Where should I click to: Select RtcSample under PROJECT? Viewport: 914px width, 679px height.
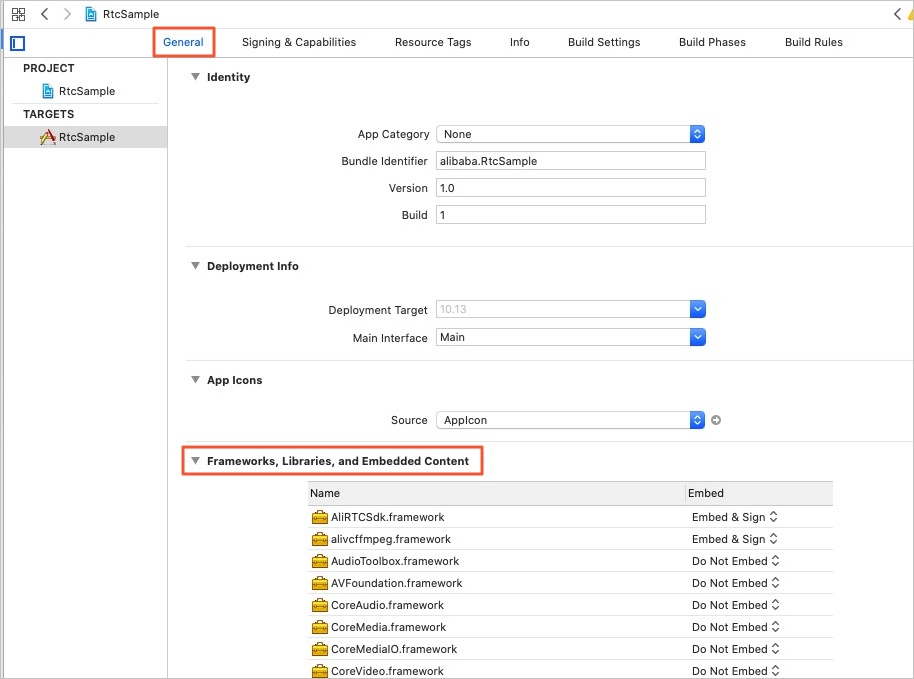point(87,91)
